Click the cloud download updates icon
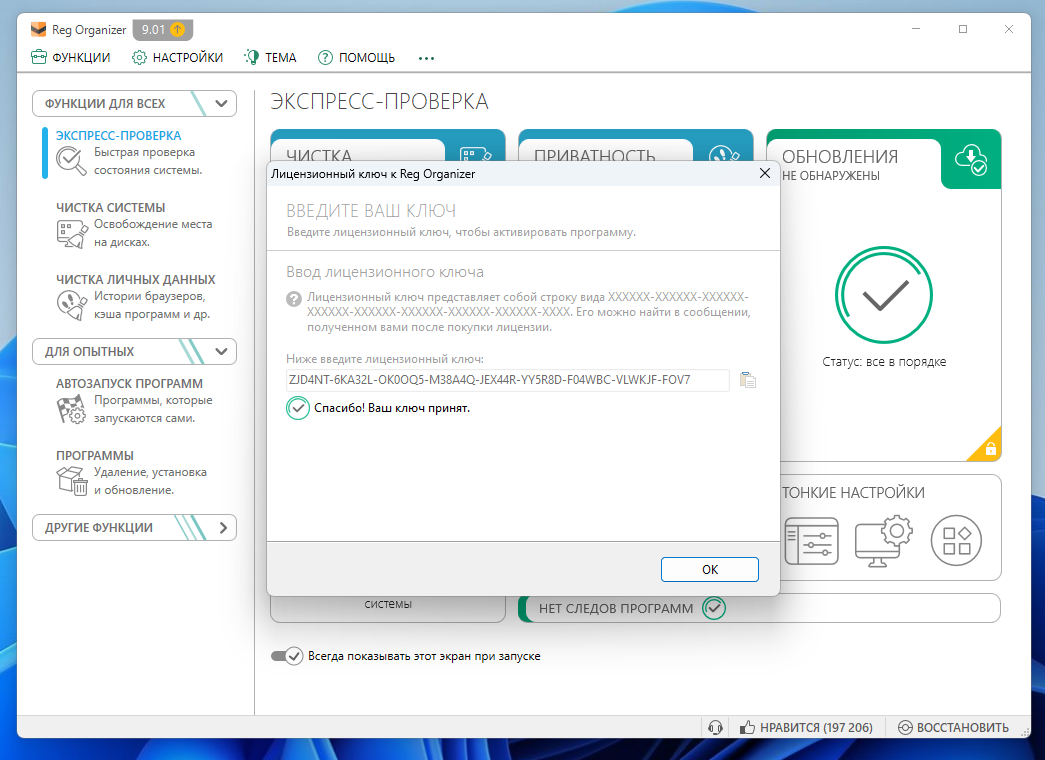The height and width of the screenshot is (760, 1045). point(970,159)
